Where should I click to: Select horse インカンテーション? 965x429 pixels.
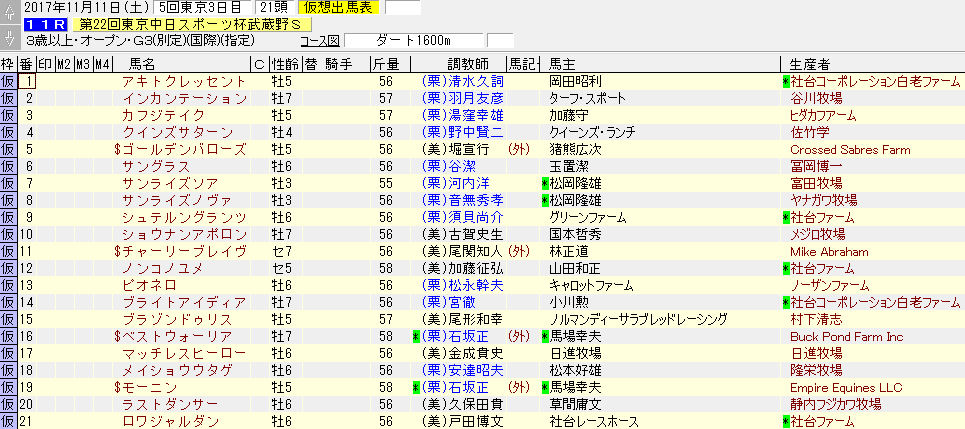tap(185, 98)
